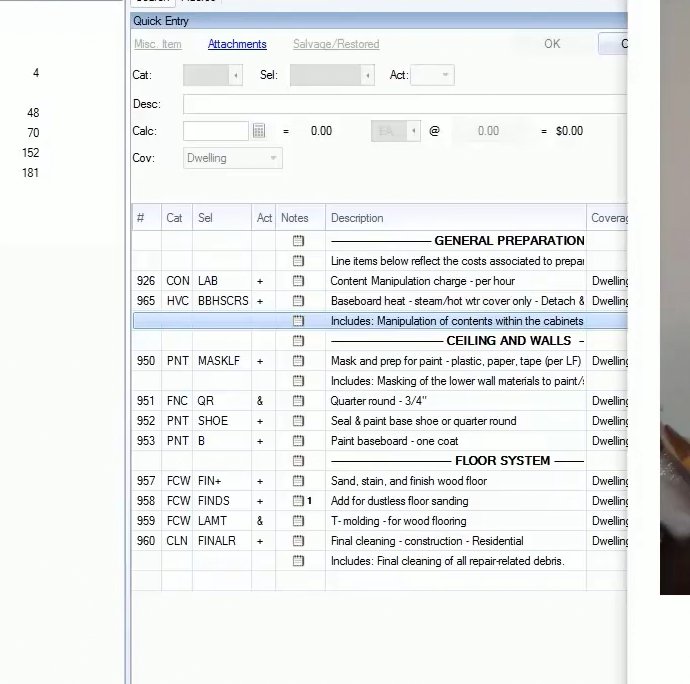The image size is (690, 684).
Task: Click the Description column header
Action: click(x=456, y=218)
